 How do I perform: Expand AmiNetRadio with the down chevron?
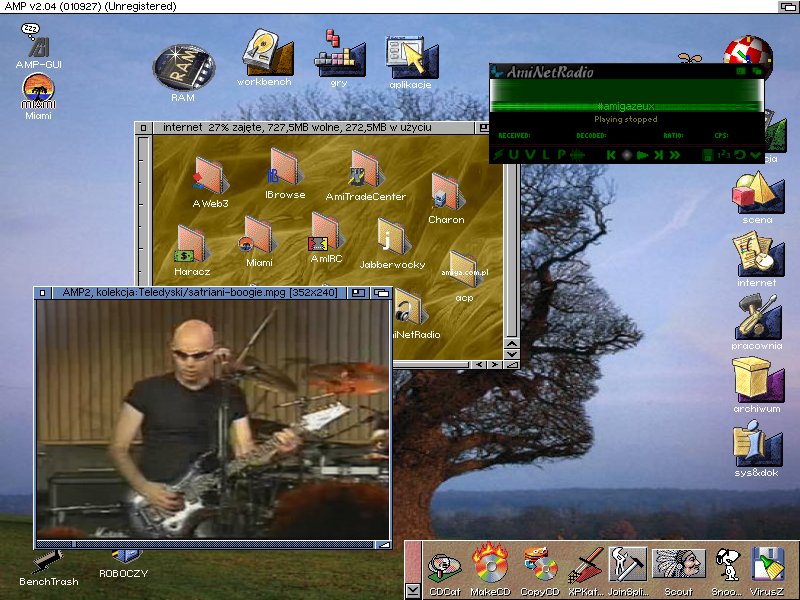point(756,155)
